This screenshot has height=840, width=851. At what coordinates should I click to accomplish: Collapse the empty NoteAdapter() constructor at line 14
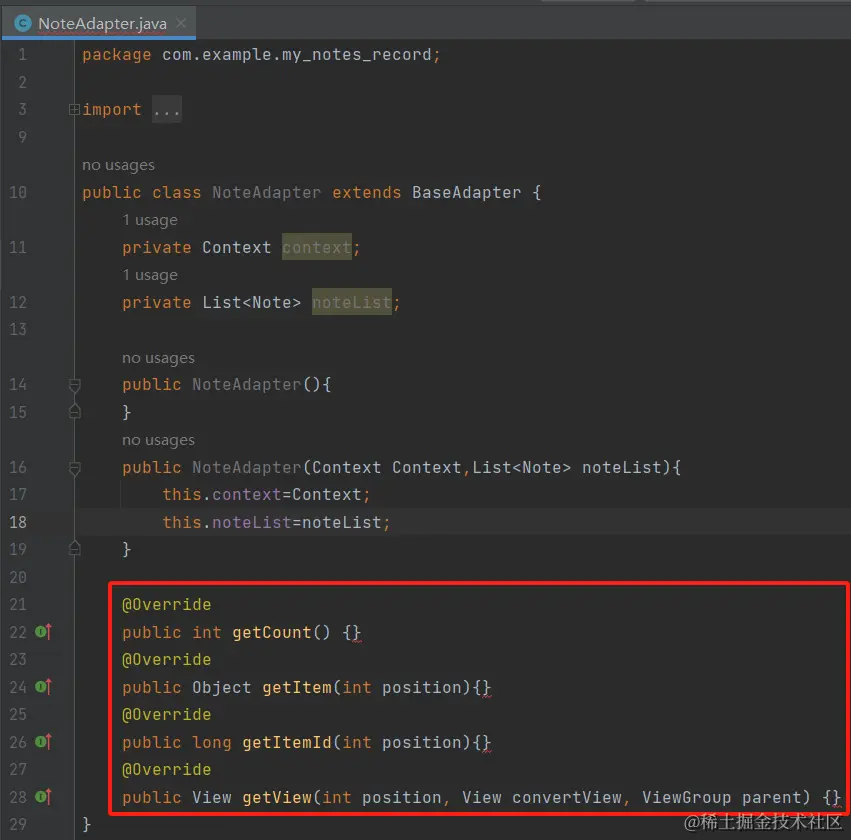pyautogui.click(x=75, y=385)
